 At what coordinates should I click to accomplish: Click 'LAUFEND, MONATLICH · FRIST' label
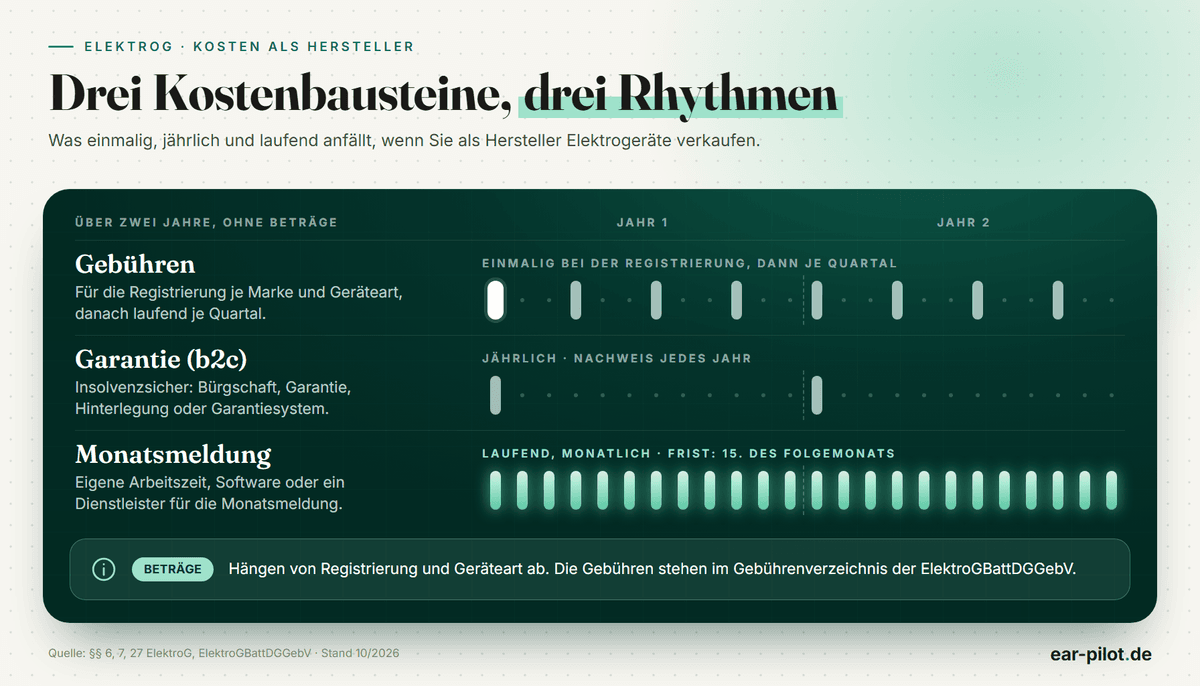point(688,453)
